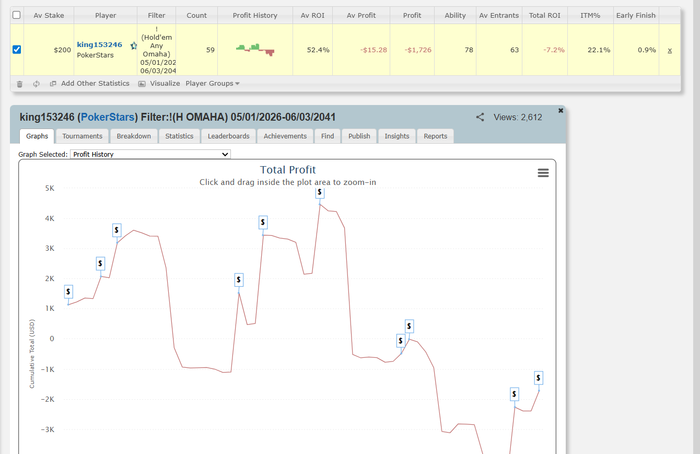
Task: Open the Graph Selected Profit History dropdown
Action: pyautogui.click(x=150, y=154)
